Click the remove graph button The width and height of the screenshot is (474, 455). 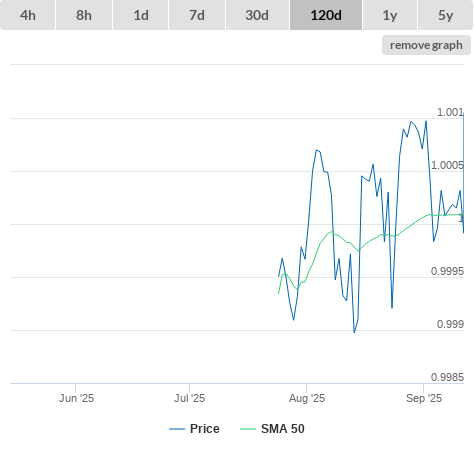[426, 45]
